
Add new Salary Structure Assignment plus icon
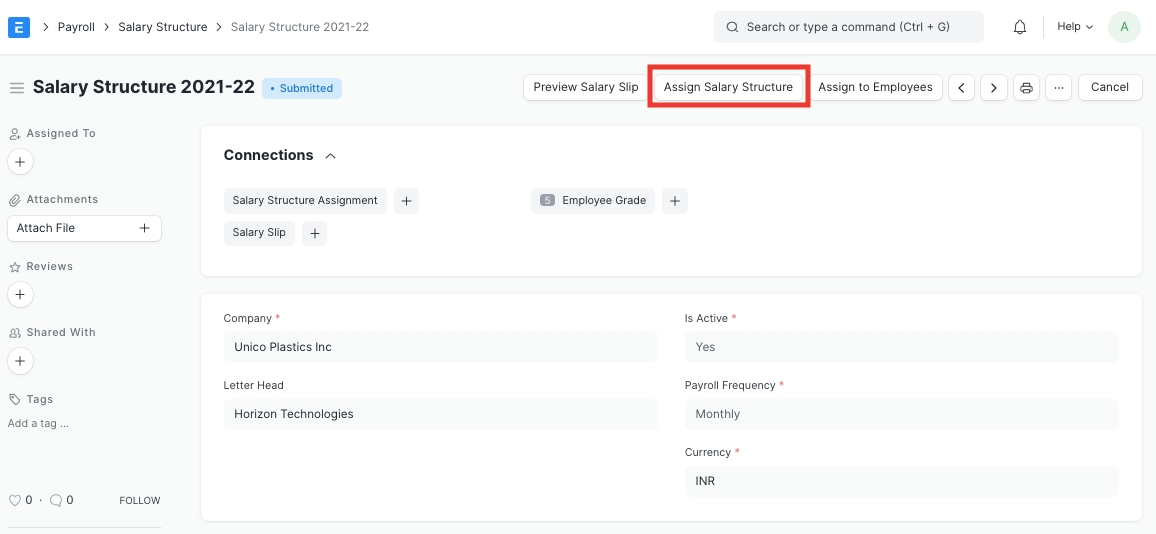(x=406, y=201)
